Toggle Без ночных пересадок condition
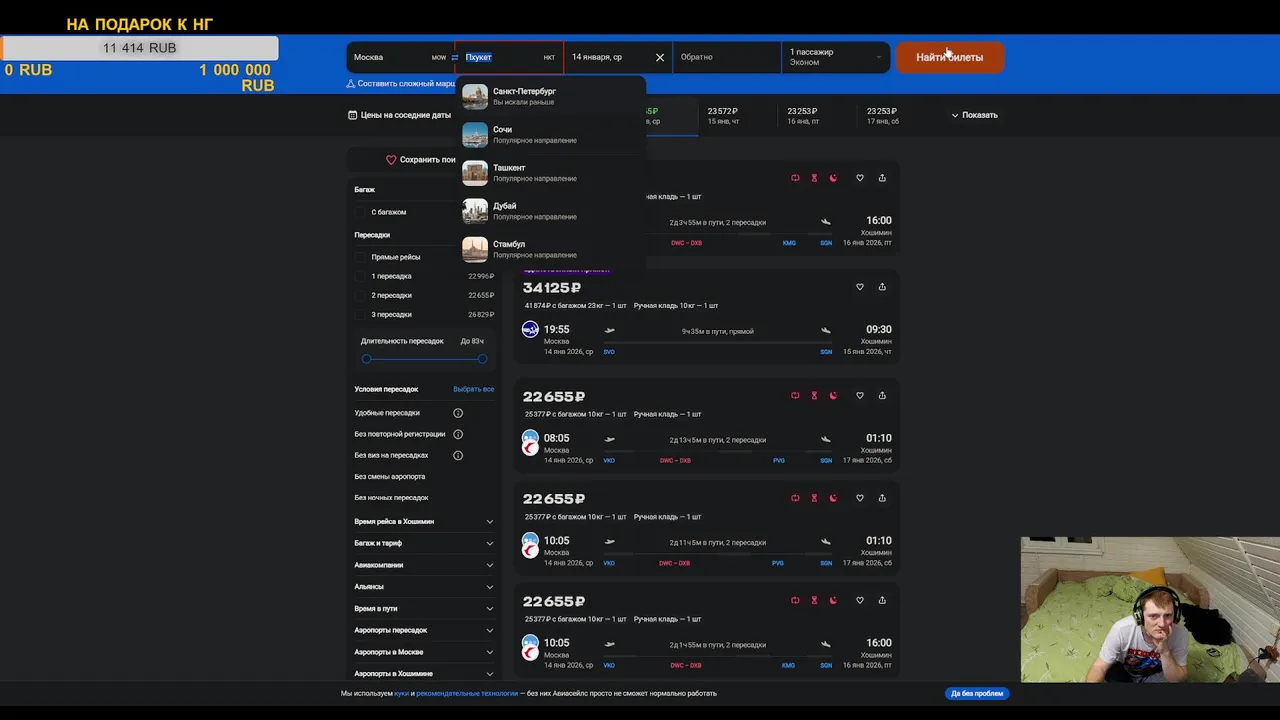This screenshot has height=720, width=1280. [391, 497]
